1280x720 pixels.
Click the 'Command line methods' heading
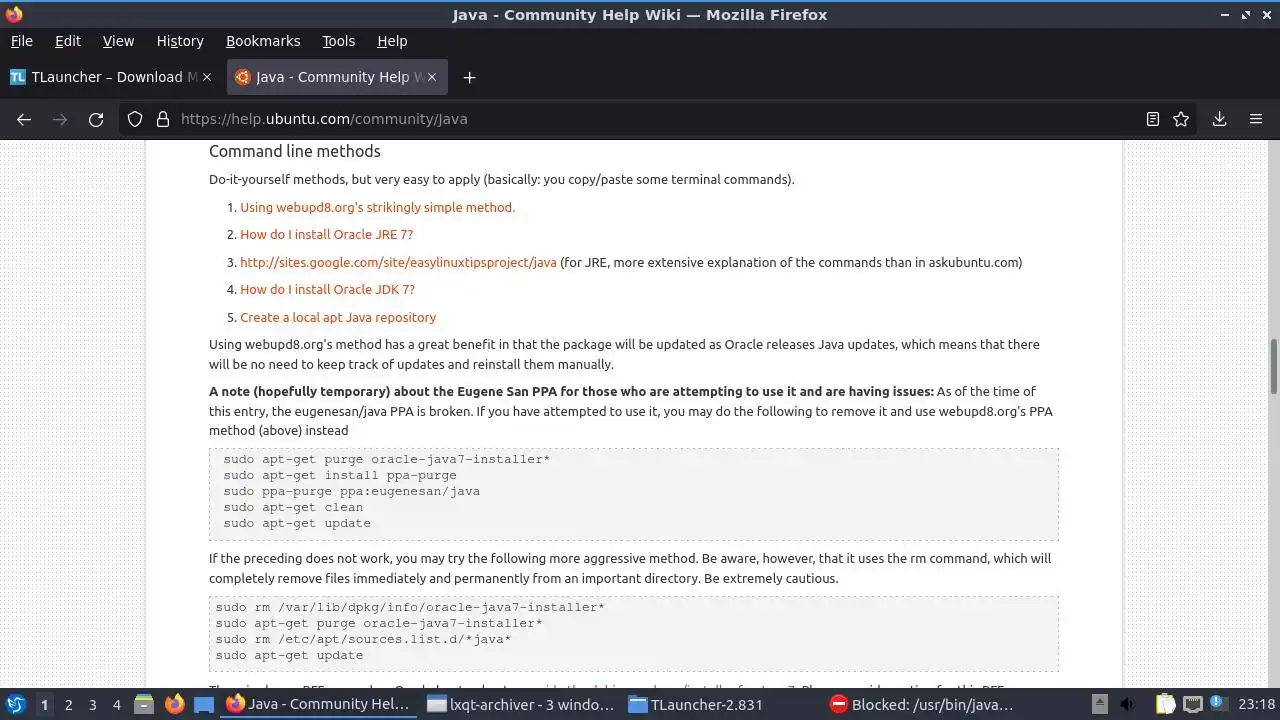295,151
